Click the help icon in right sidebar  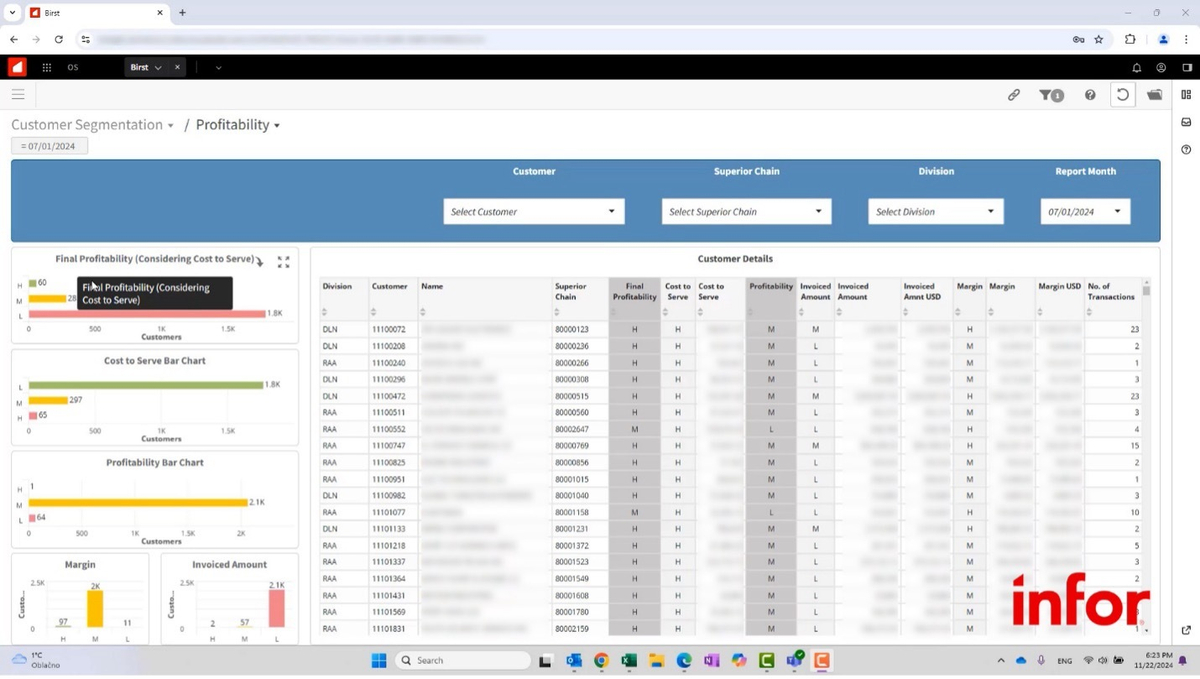tap(1186, 149)
